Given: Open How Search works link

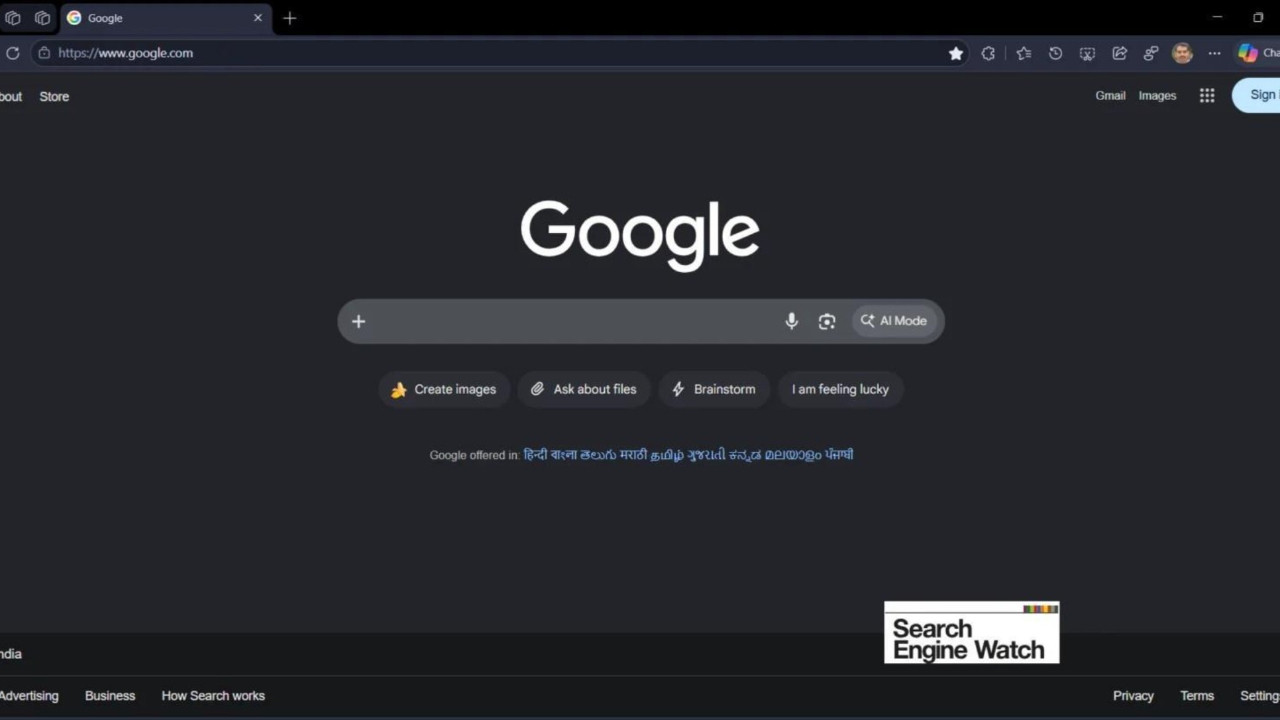Looking at the screenshot, I should 213,696.
